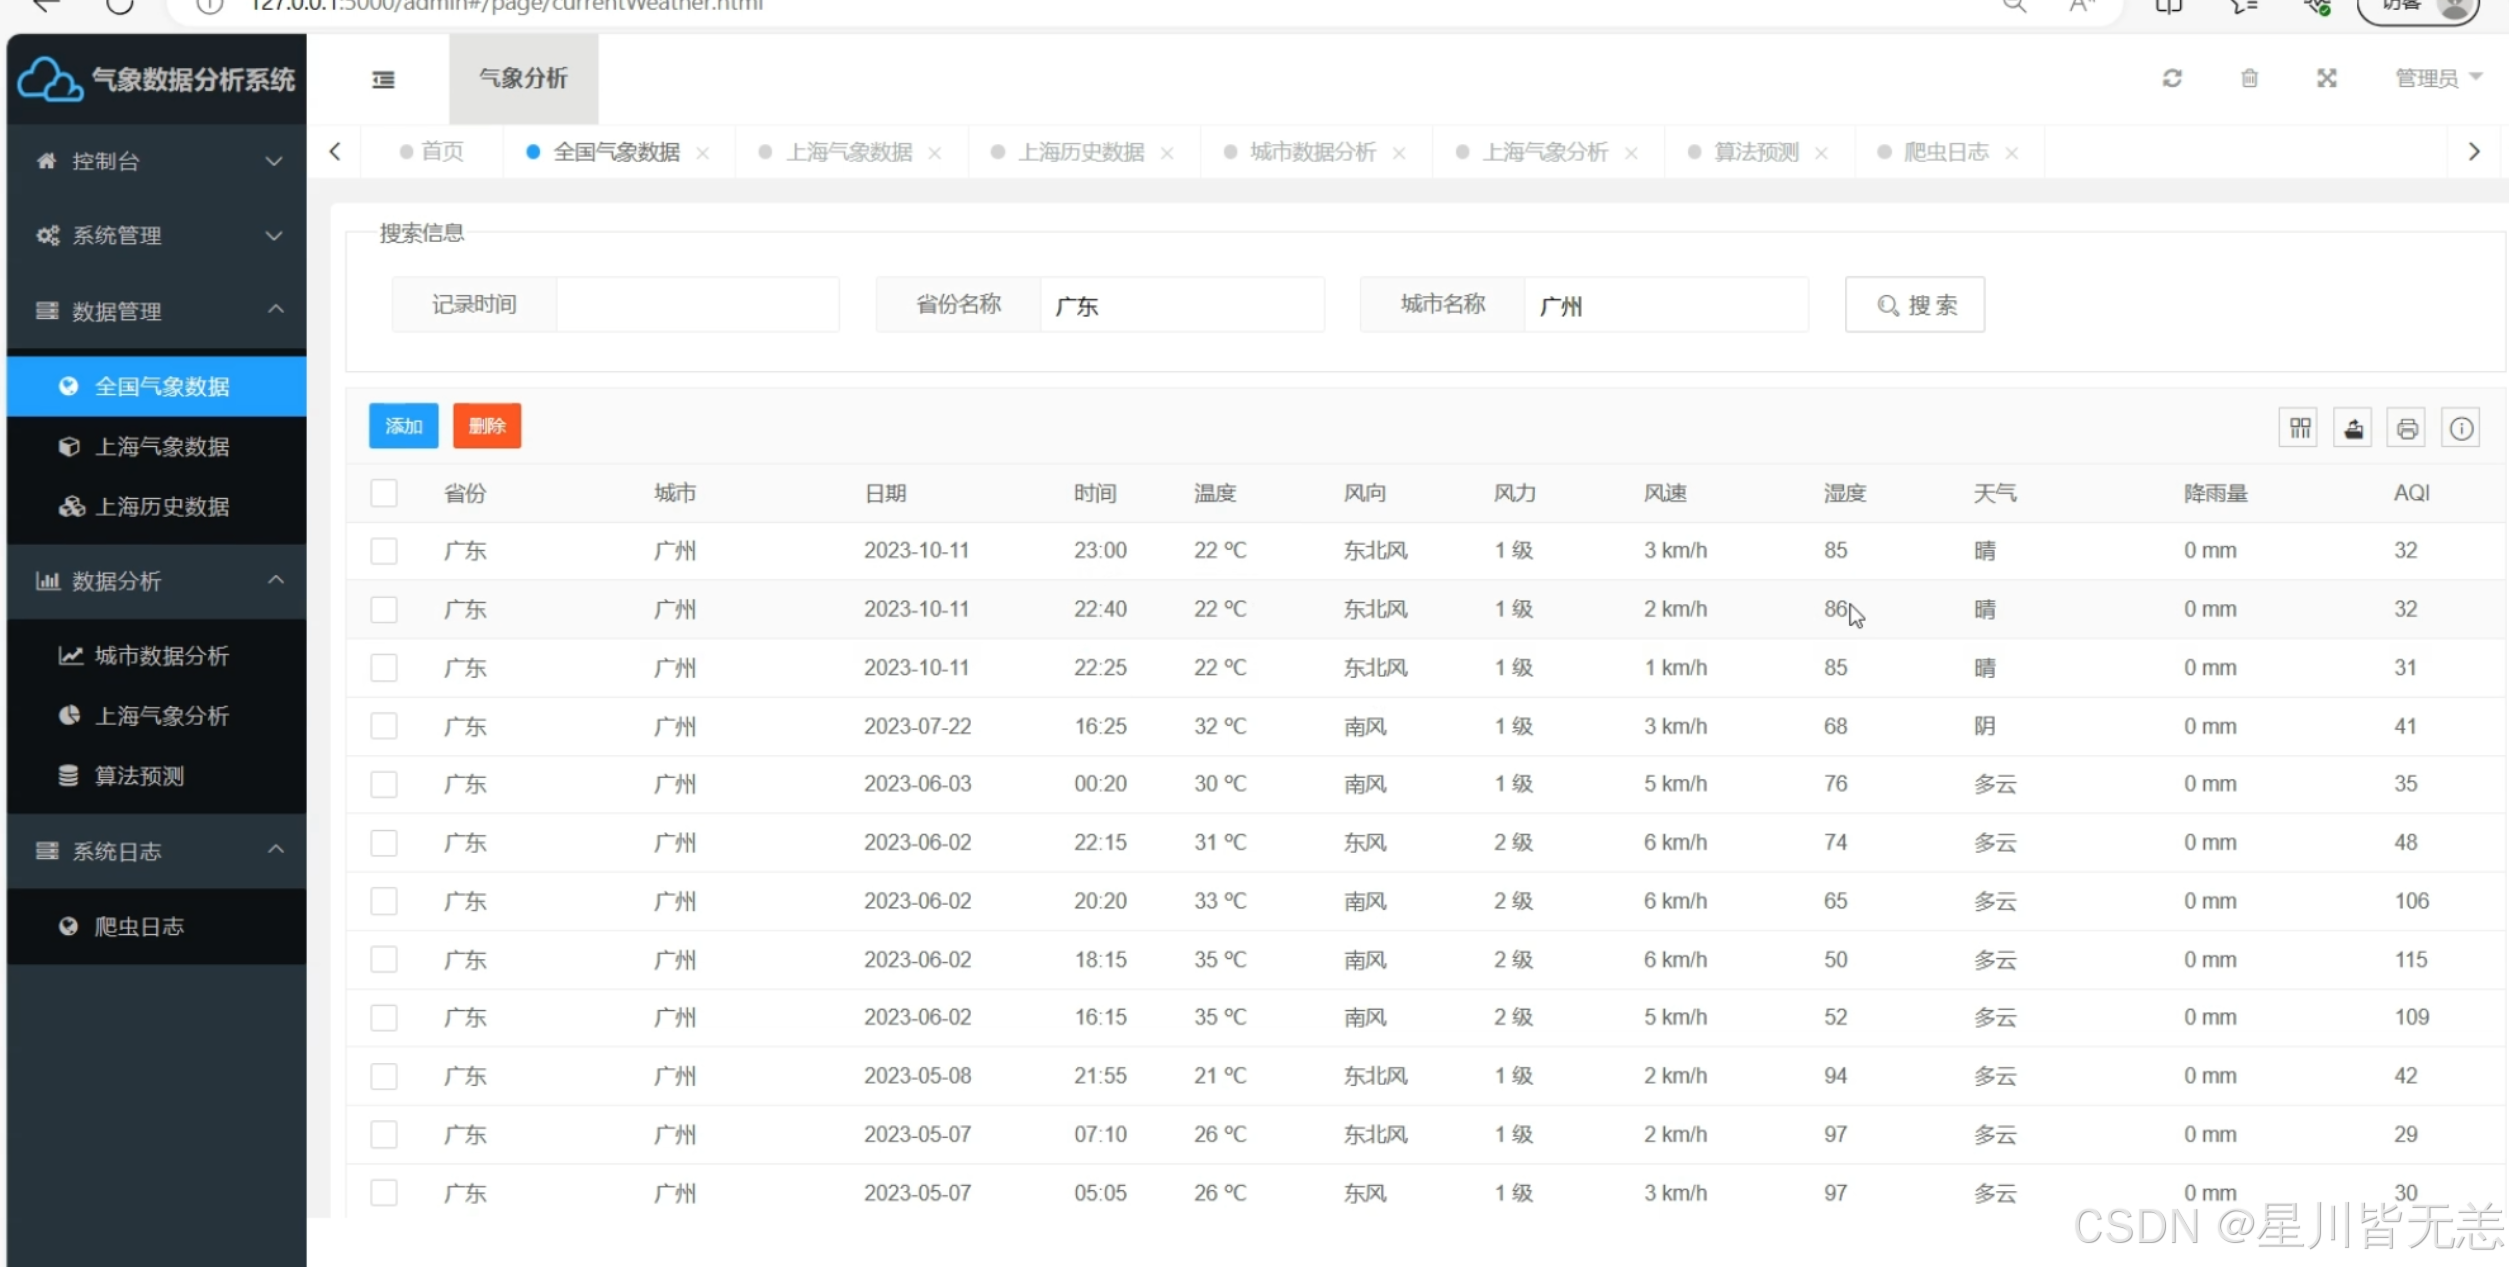
Task: Check the select-all checkbox in table header
Action: [x=384, y=493]
